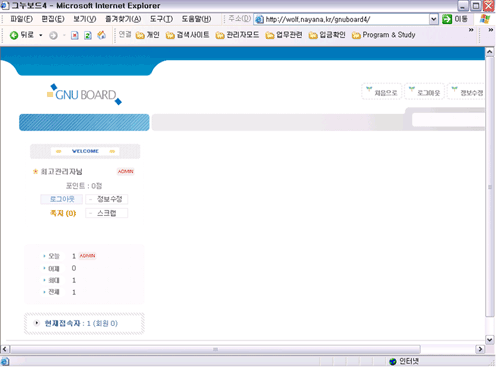
Task: Click the status bar page icon at left
Action: [5, 361]
